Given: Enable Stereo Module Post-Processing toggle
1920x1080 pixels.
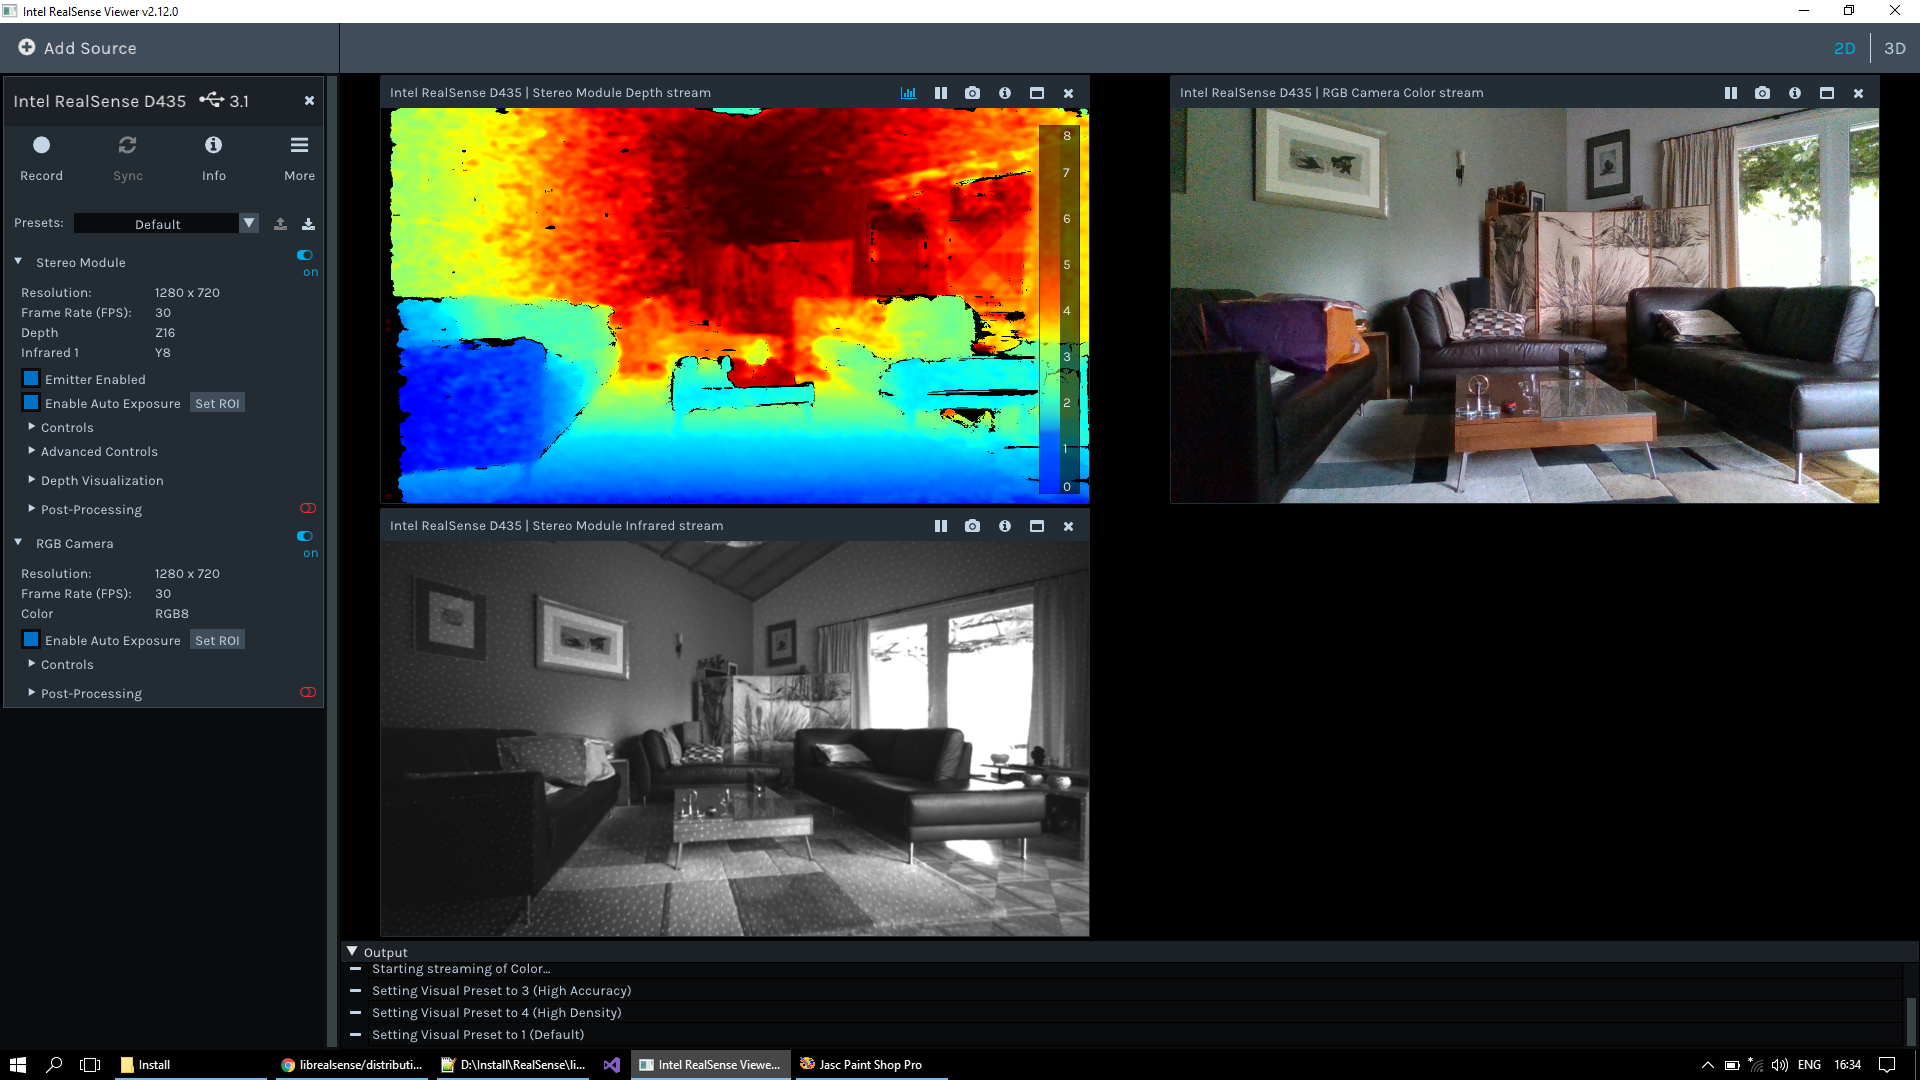Looking at the screenshot, I should [x=308, y=508].
